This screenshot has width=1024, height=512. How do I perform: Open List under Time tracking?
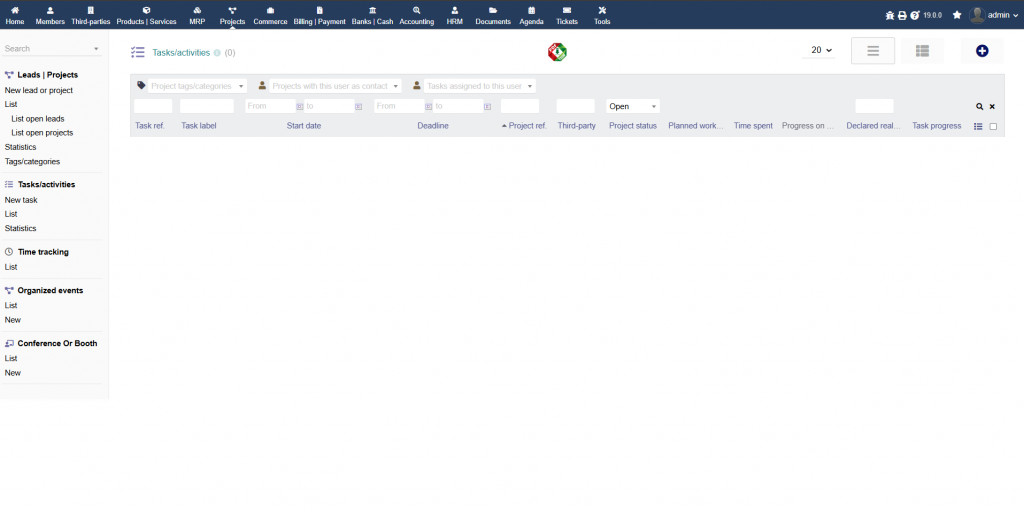(11, 267)
